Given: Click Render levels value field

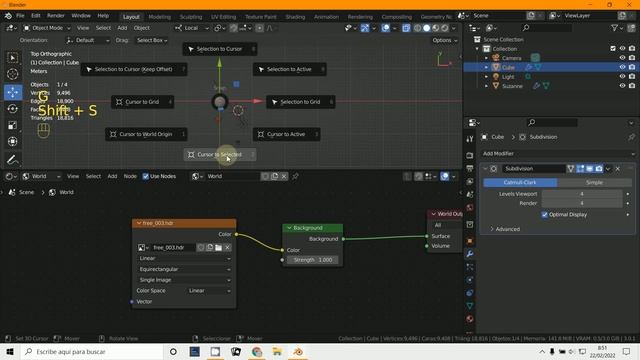Looking at the screenshot, I should (582, 203).
